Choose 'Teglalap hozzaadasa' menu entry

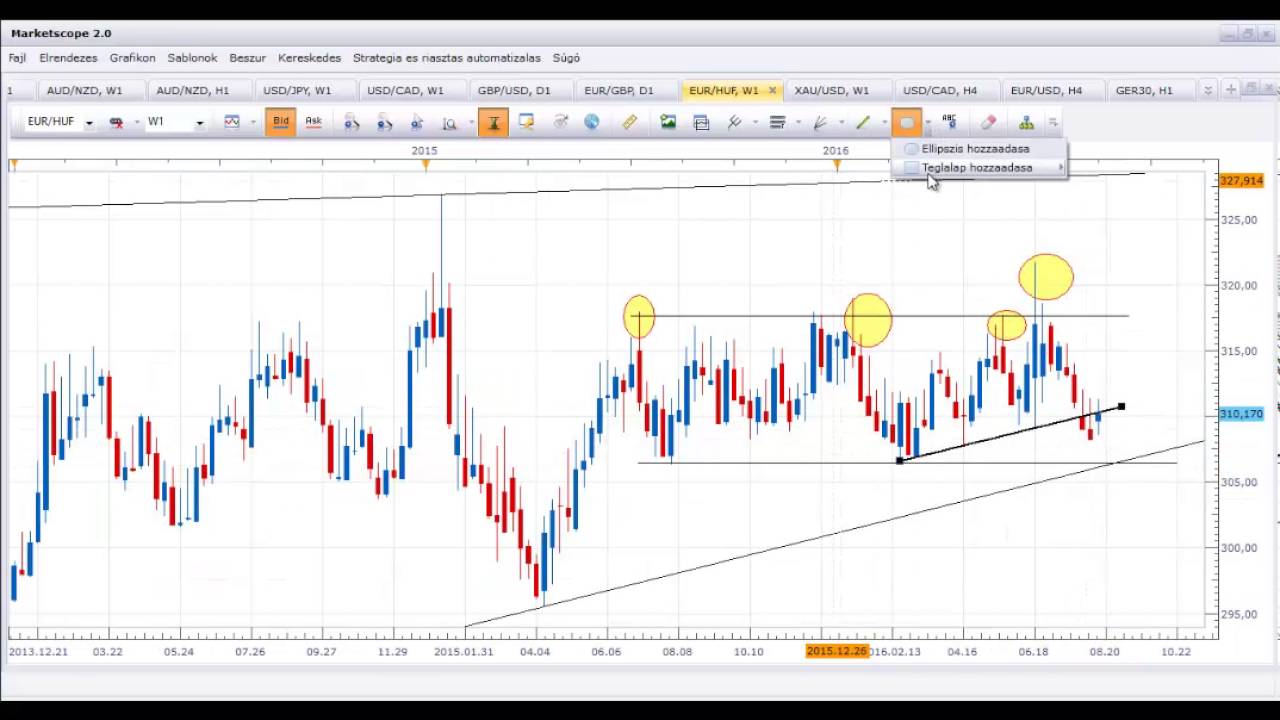[979, 168]
